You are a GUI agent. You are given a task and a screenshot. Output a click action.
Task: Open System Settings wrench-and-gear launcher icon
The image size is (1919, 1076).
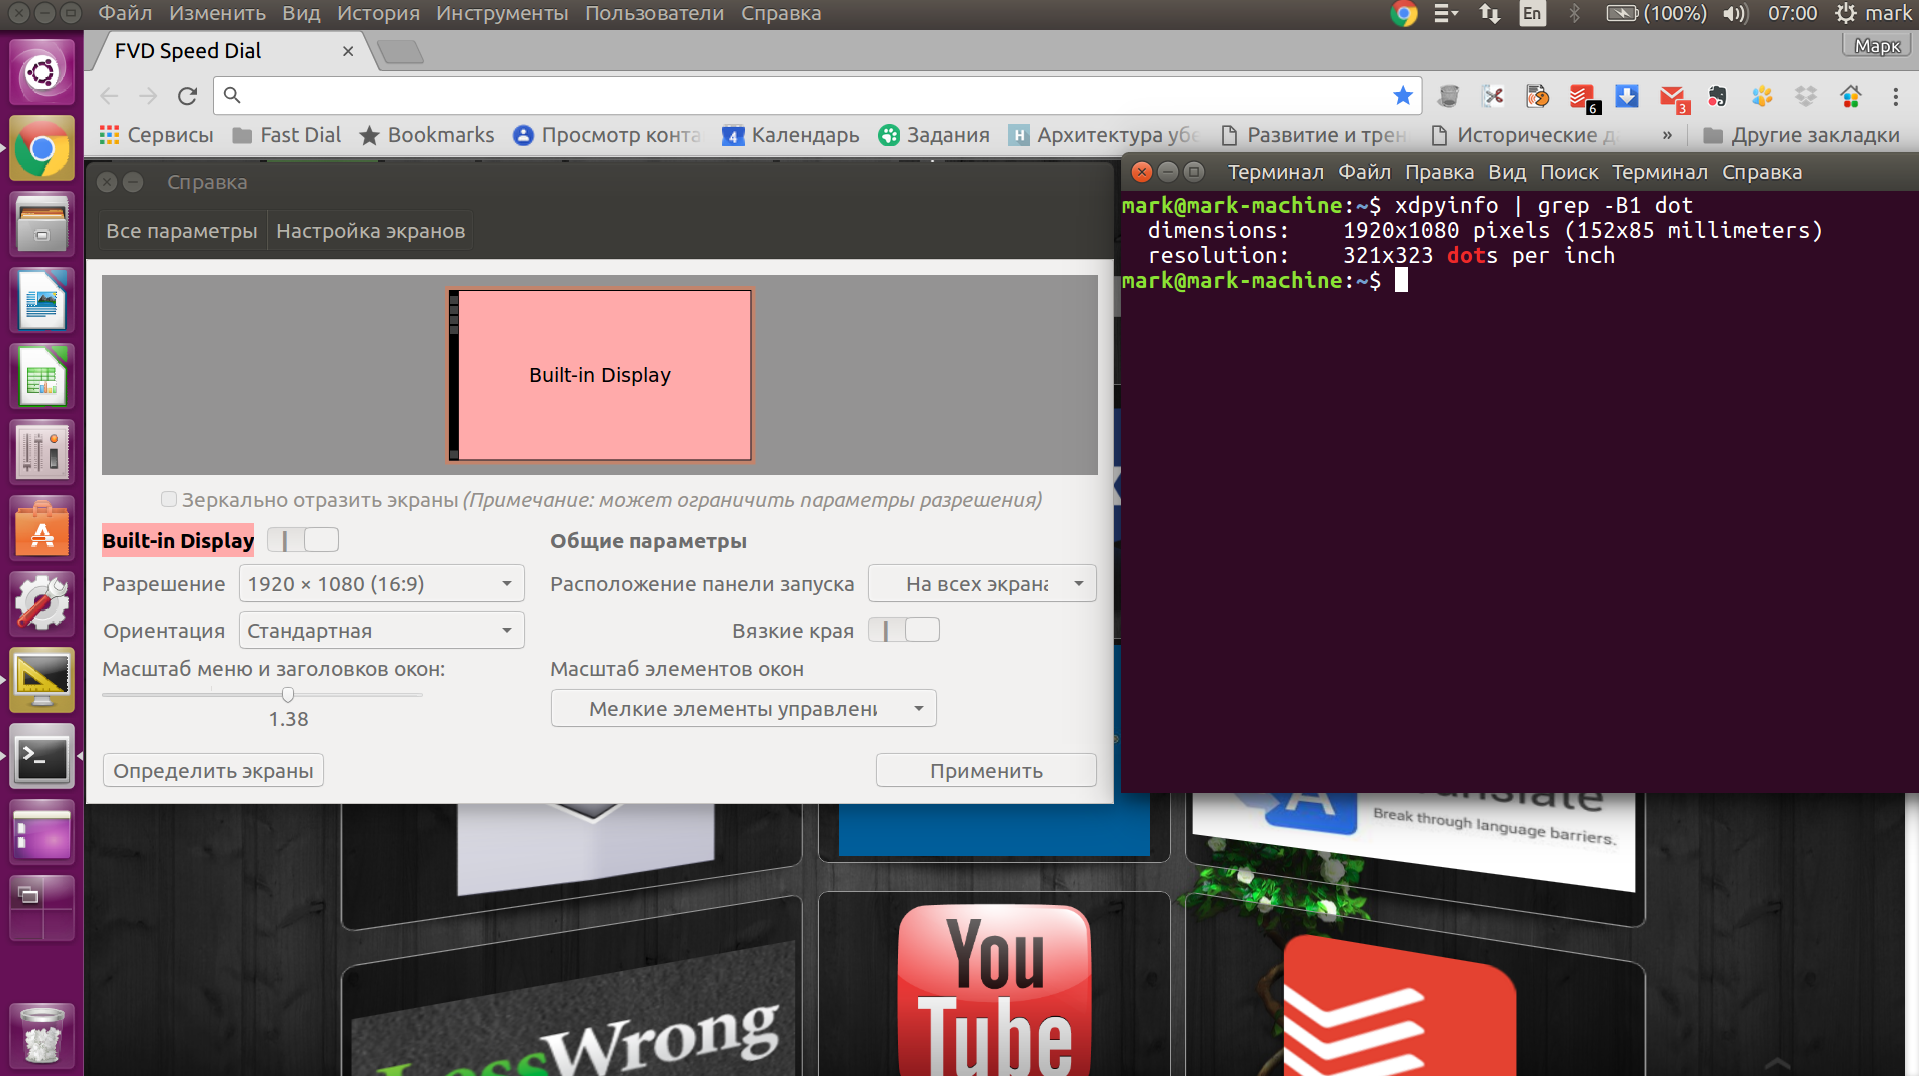click(42, 605)
